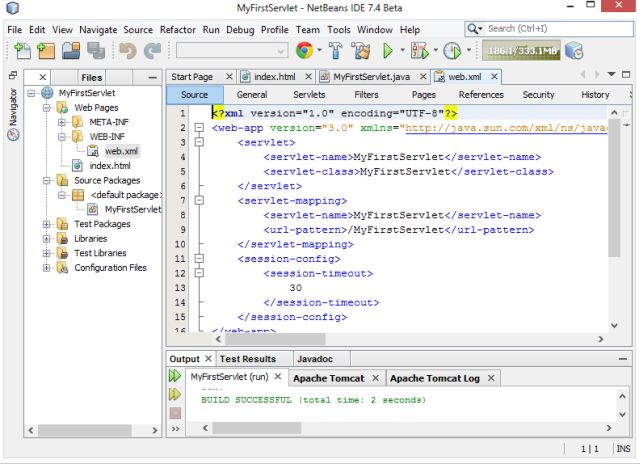Open the empty configuration combo box

pyautogui.click(x=231, y=51)
